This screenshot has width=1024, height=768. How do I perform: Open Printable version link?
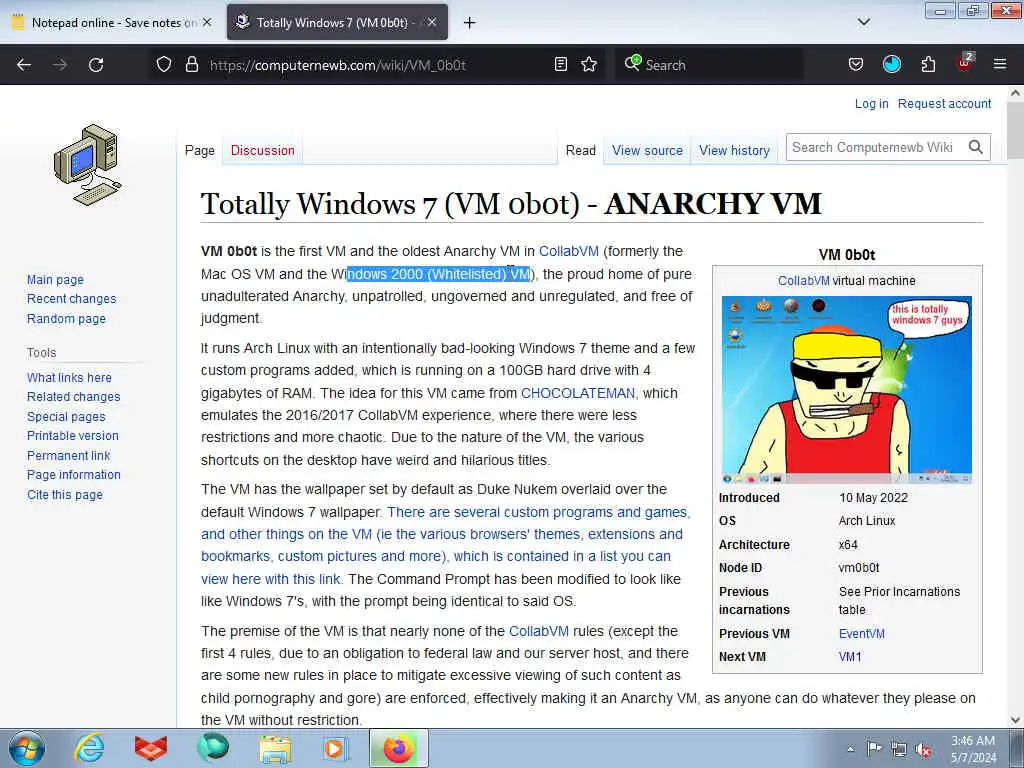click(73, 436)
